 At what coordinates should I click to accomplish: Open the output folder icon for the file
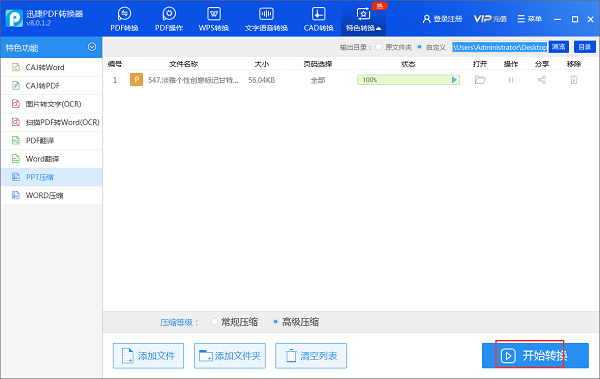tap(480, 80)
